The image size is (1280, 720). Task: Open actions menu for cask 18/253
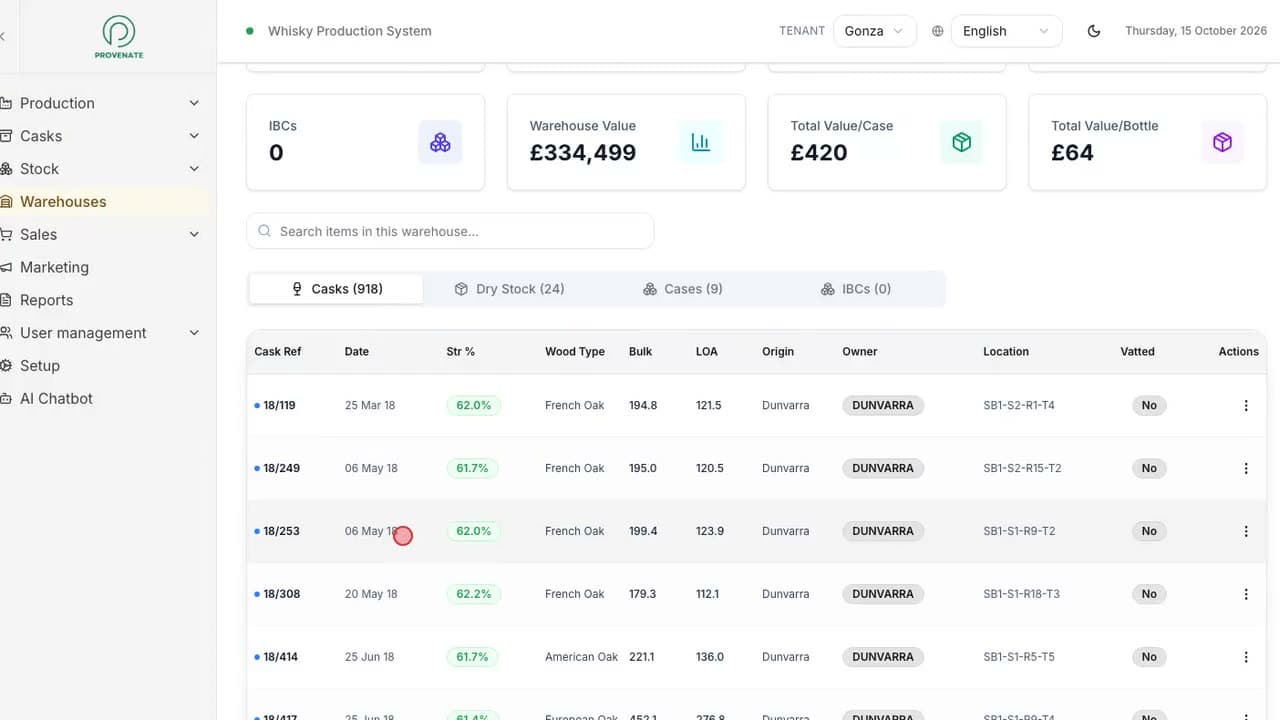(1246, 531)
